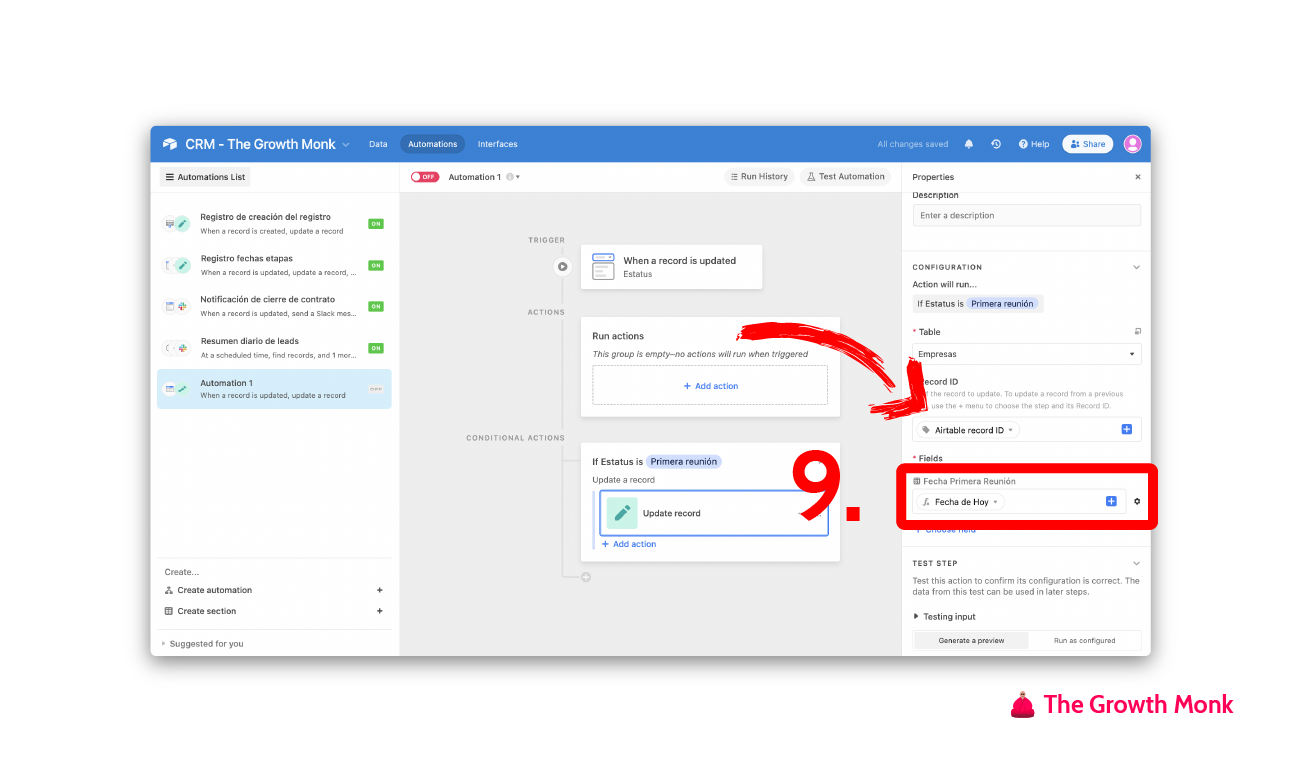Screen dimensions: 1301x781
Task: Click the Airtable base logo icon
Action: pyautogui.click(x=170, y=144)
